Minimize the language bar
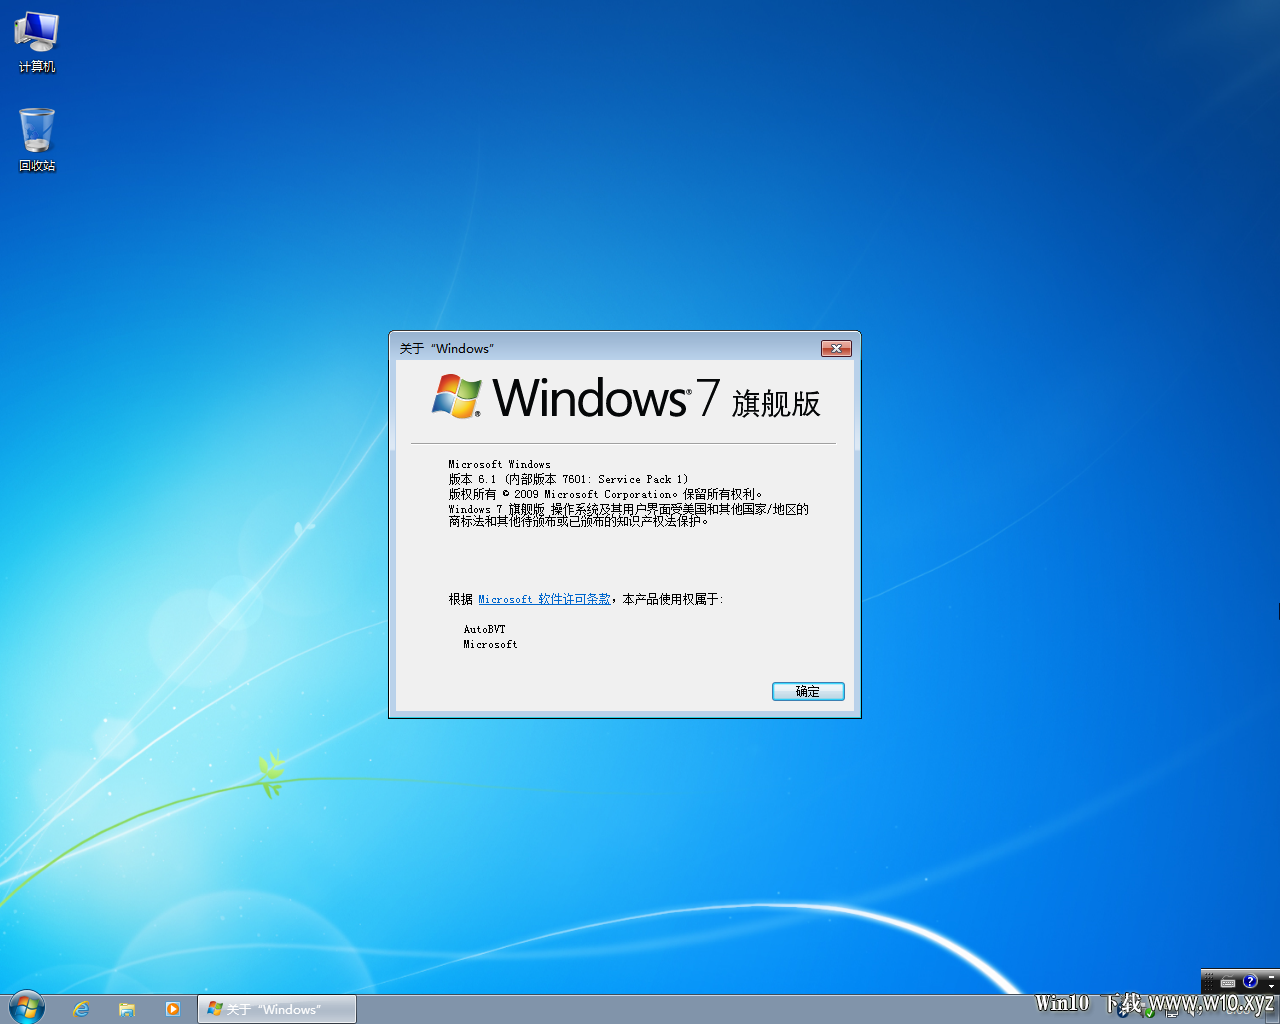Screen dimensions: 1280x1024 coord(1271,976)
